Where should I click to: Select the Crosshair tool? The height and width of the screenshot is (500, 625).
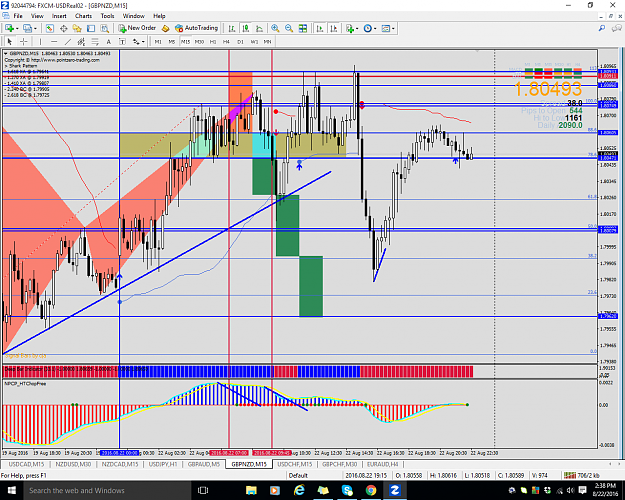24,41
